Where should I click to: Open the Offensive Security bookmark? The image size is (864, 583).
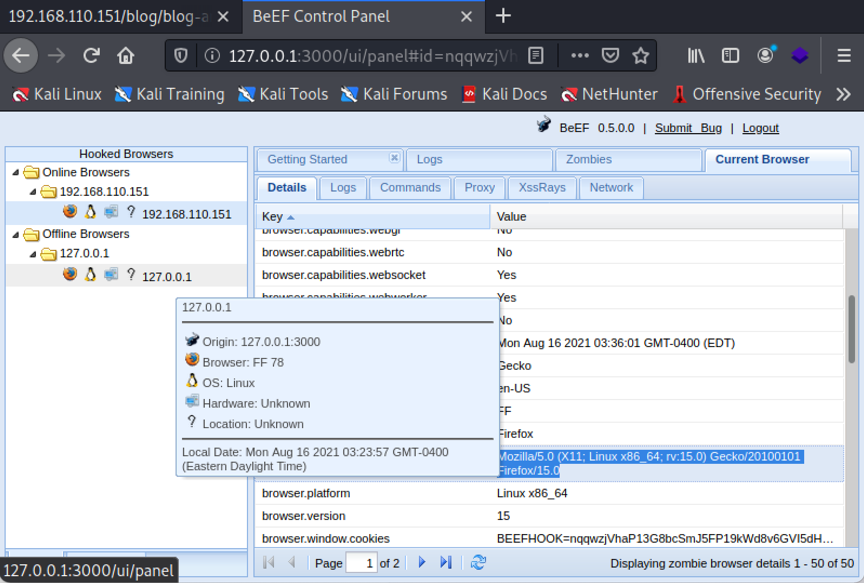pyautogui.click(x=747, y=94)
